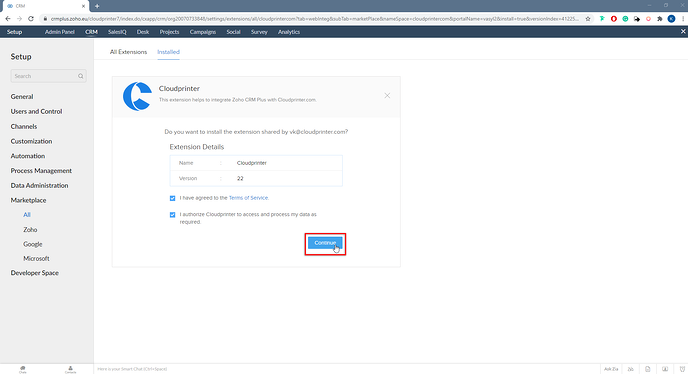688x374 pixels.
Task: Click the Extension Details heading
Action: [x=197, y=147]
